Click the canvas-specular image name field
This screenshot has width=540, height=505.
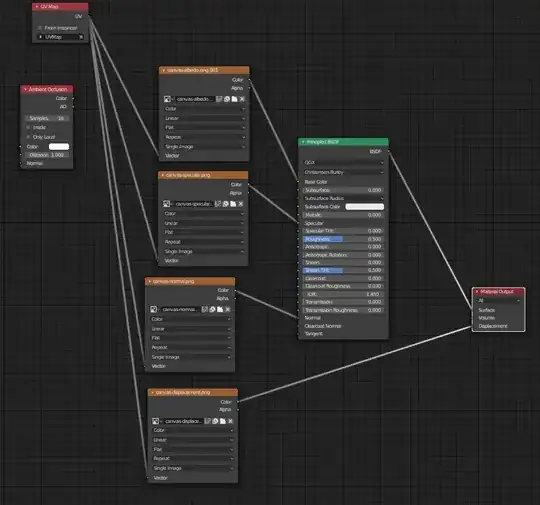pos(193,204)
